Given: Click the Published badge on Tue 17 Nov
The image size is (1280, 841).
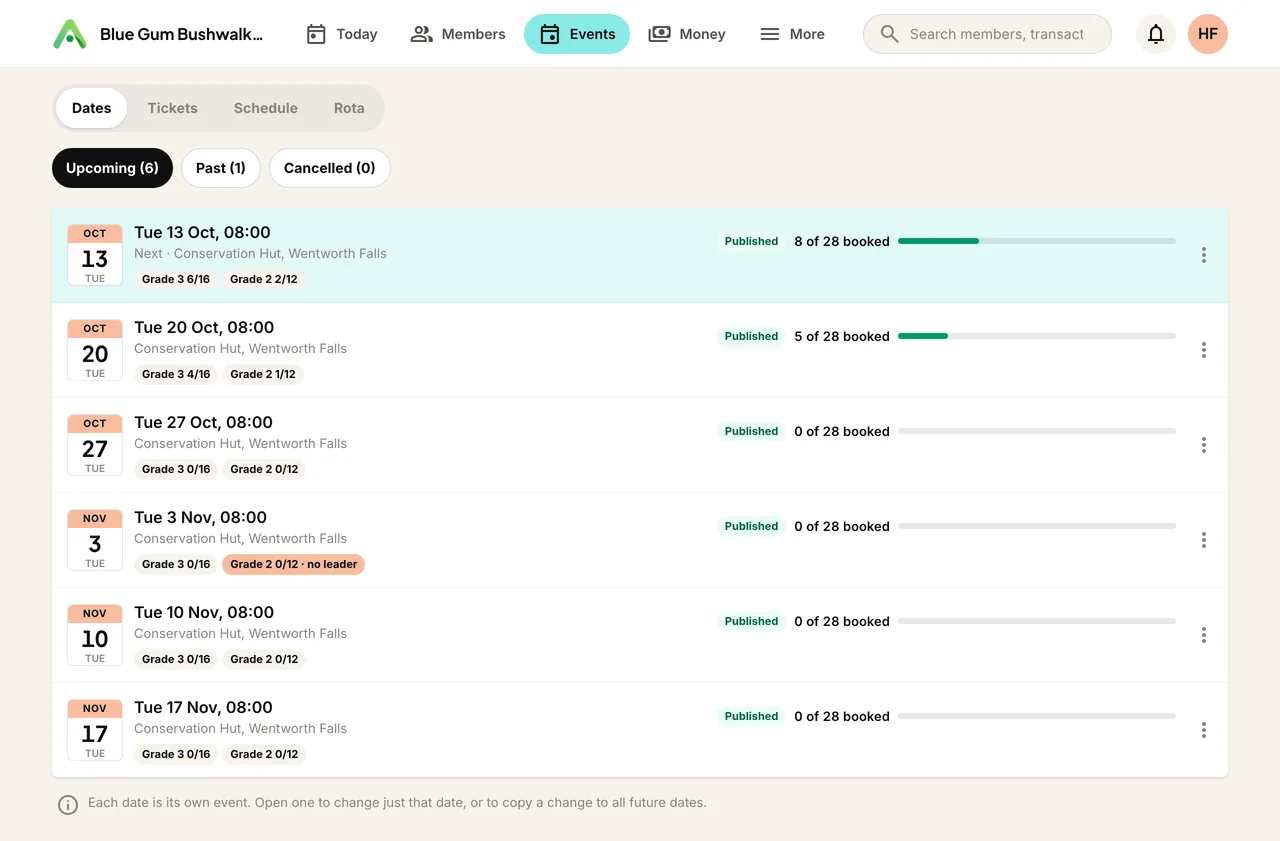Looking at the screenshot, I should point(751,716).
